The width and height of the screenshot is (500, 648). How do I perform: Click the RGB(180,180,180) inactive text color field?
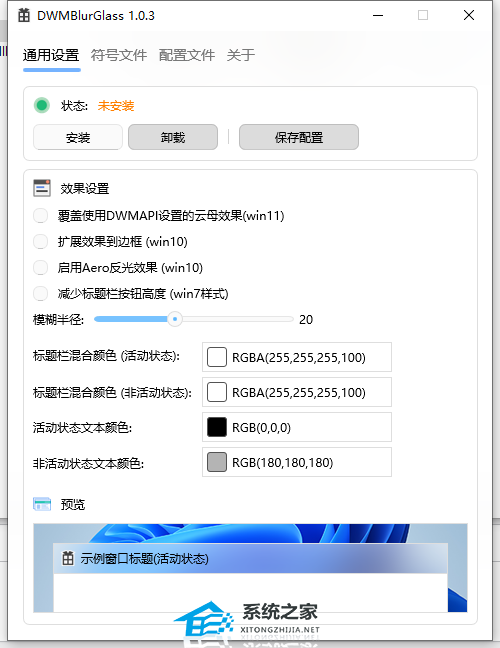click(x=297, y=462)
